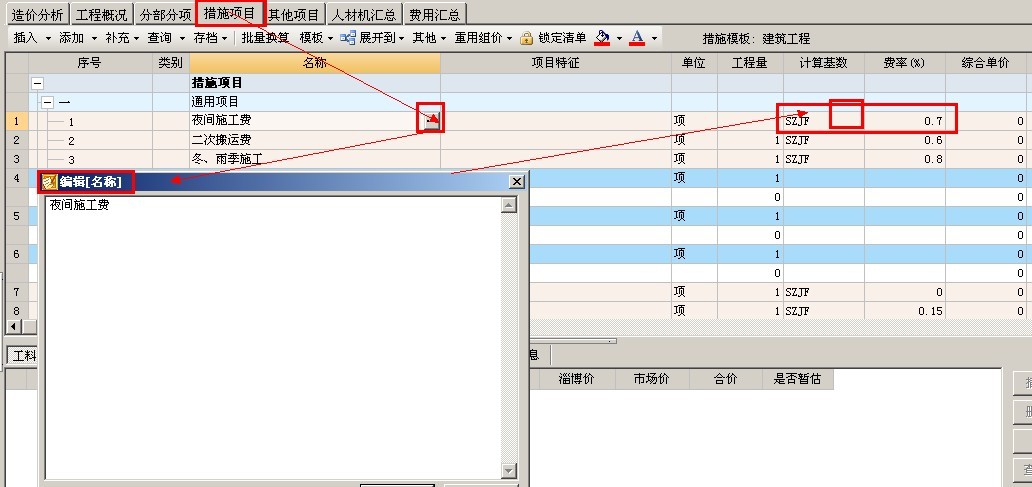Click the 批量换算 toolbar button
This screenshot has height=487, width=1032.
[x=265, y=38]
